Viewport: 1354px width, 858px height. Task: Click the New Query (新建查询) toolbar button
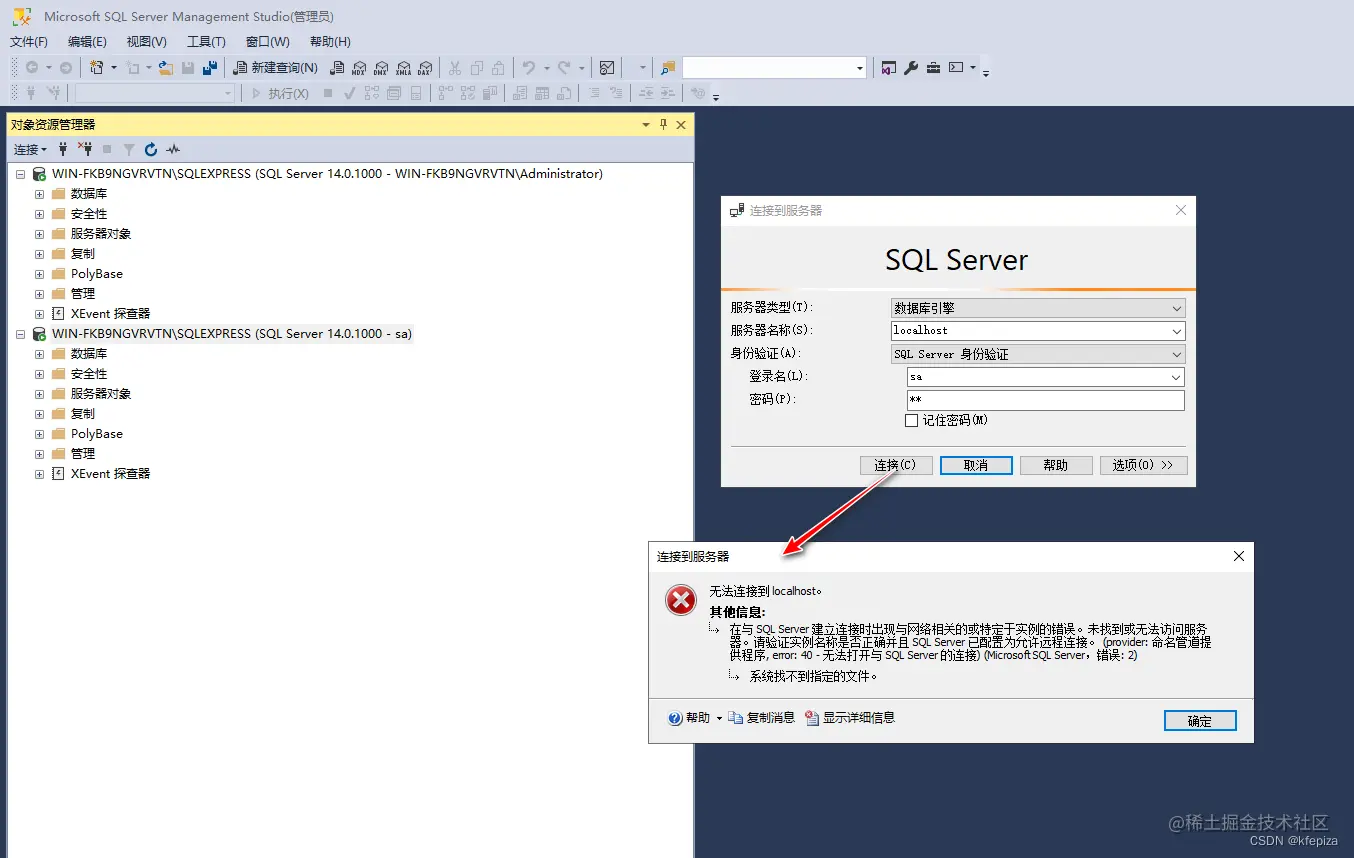(x=275, y=68)
